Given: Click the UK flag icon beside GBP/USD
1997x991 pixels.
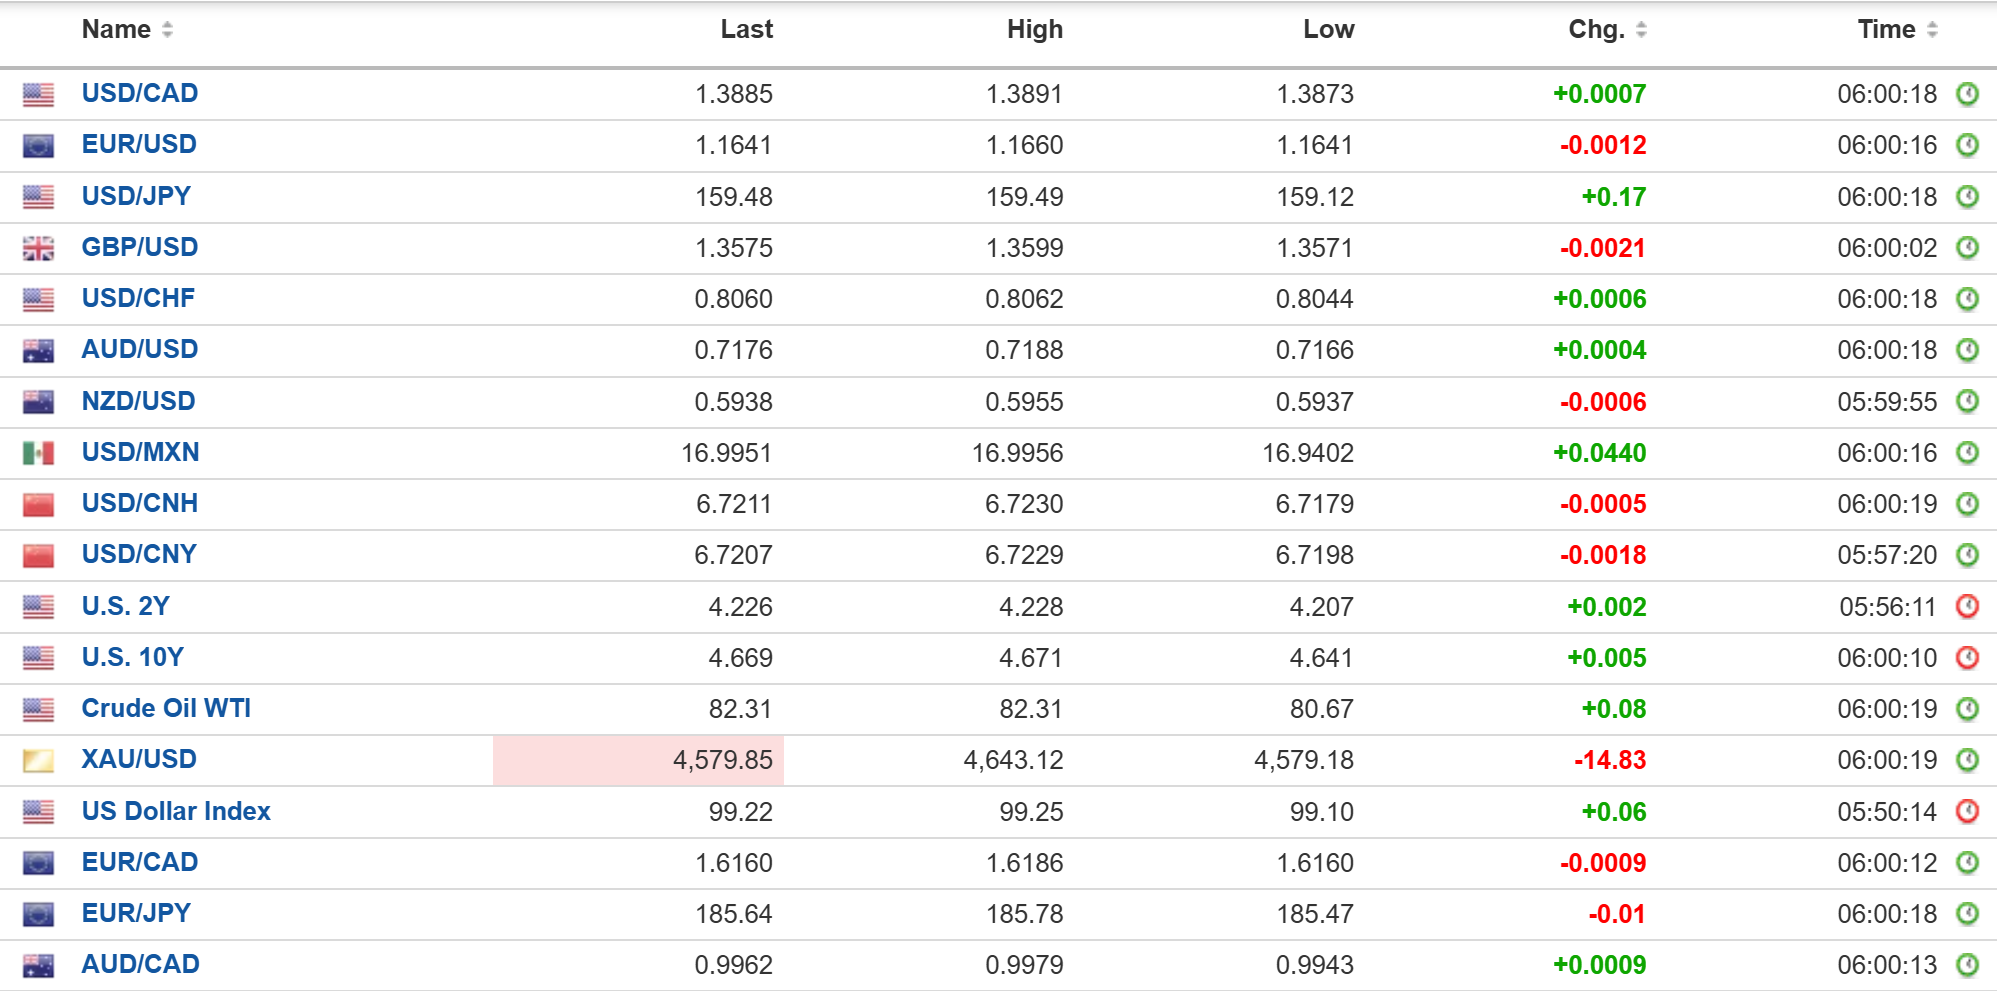Looking at the screenshot, I should coord(38,248).
